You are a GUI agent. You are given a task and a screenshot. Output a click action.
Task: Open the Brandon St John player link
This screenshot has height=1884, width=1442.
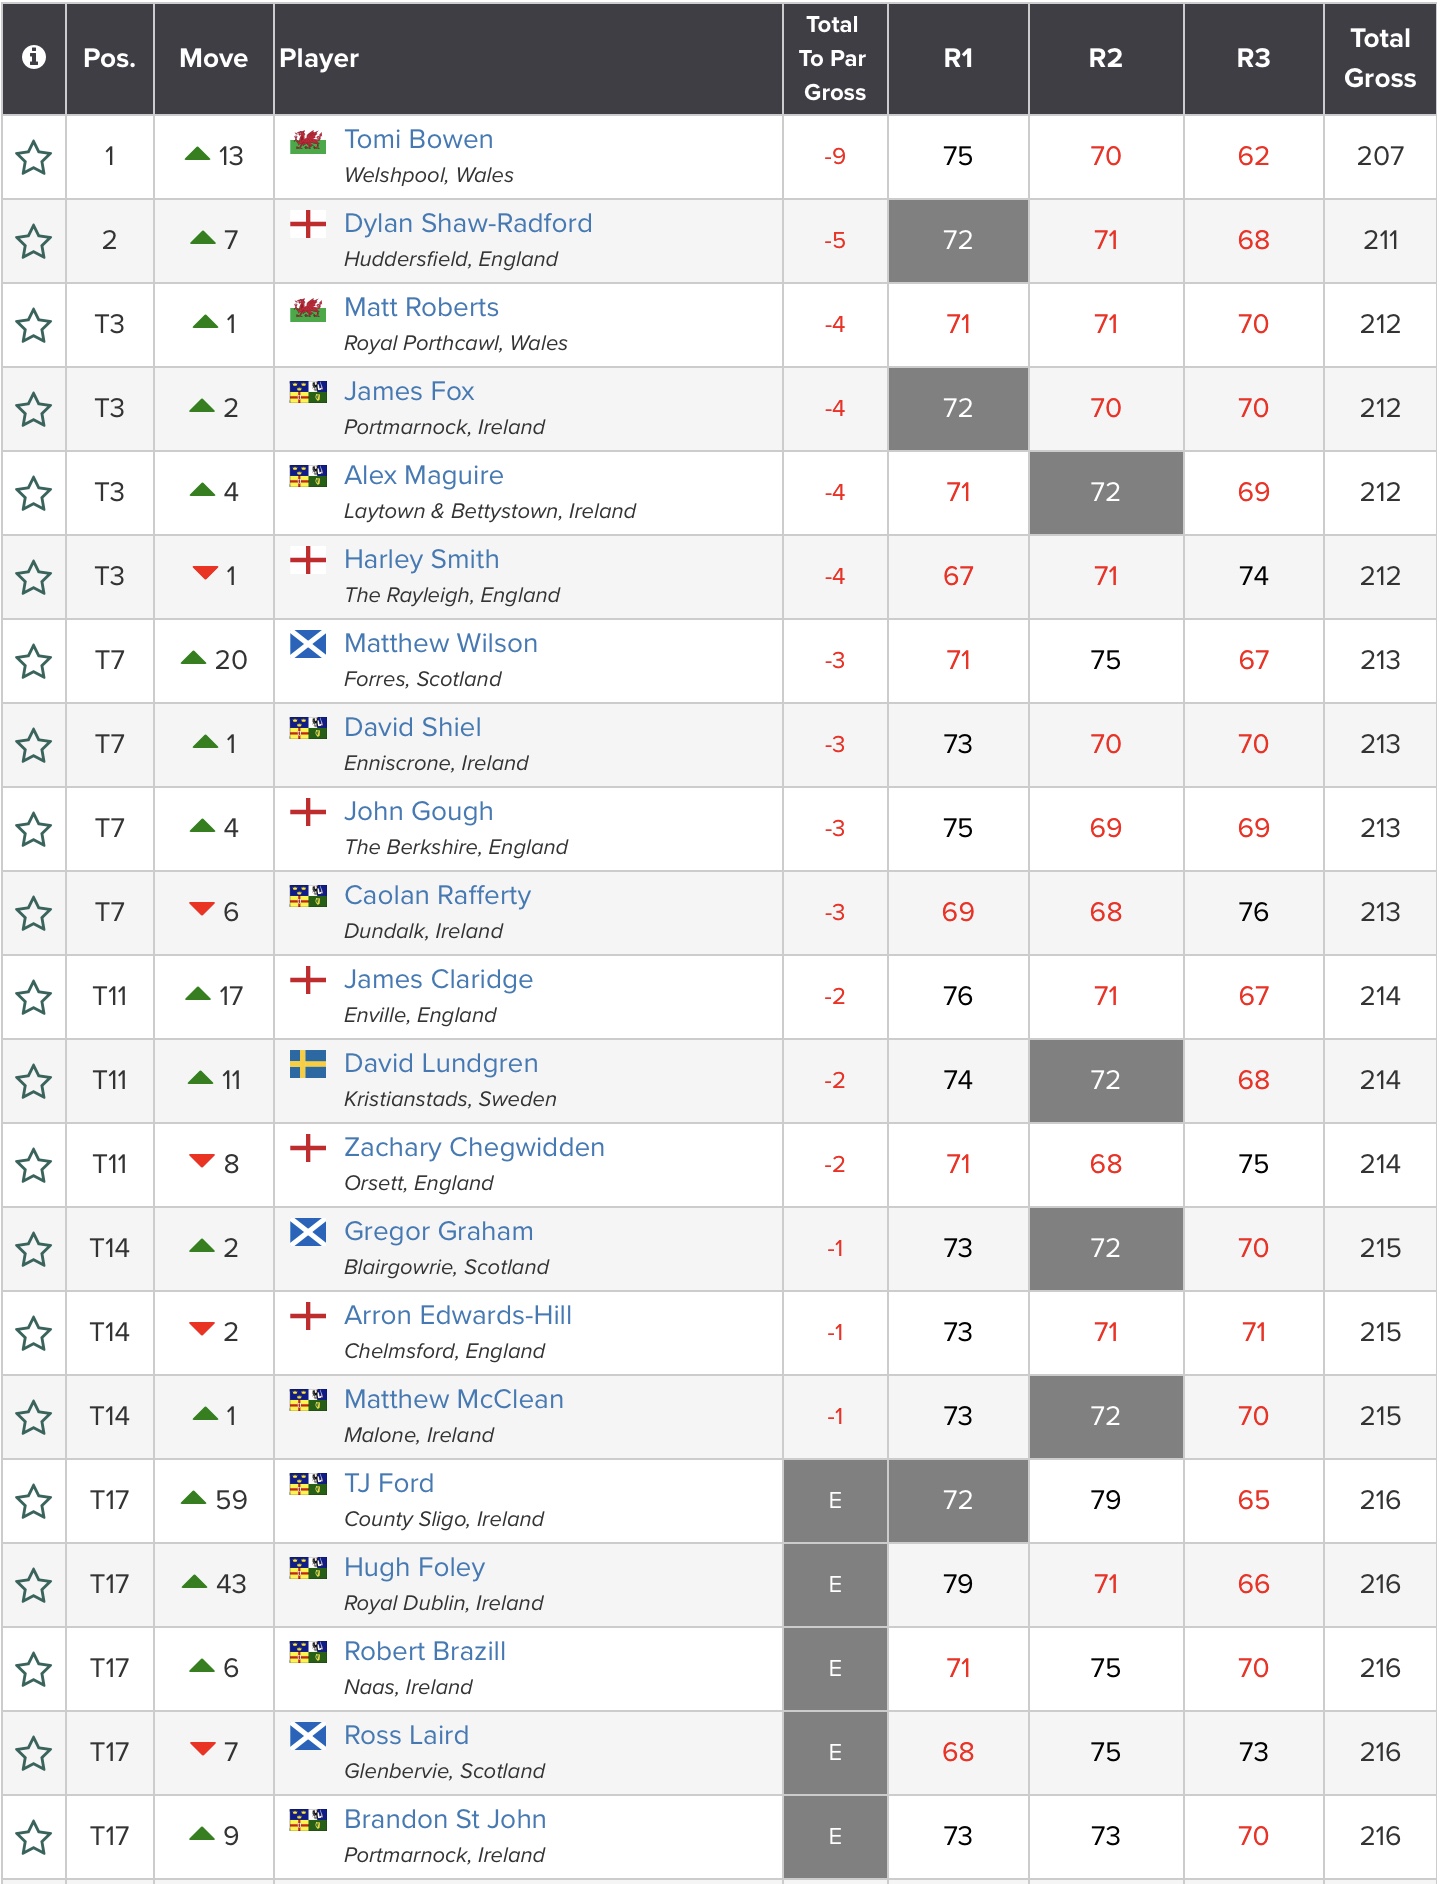[x=445, y=1819]
